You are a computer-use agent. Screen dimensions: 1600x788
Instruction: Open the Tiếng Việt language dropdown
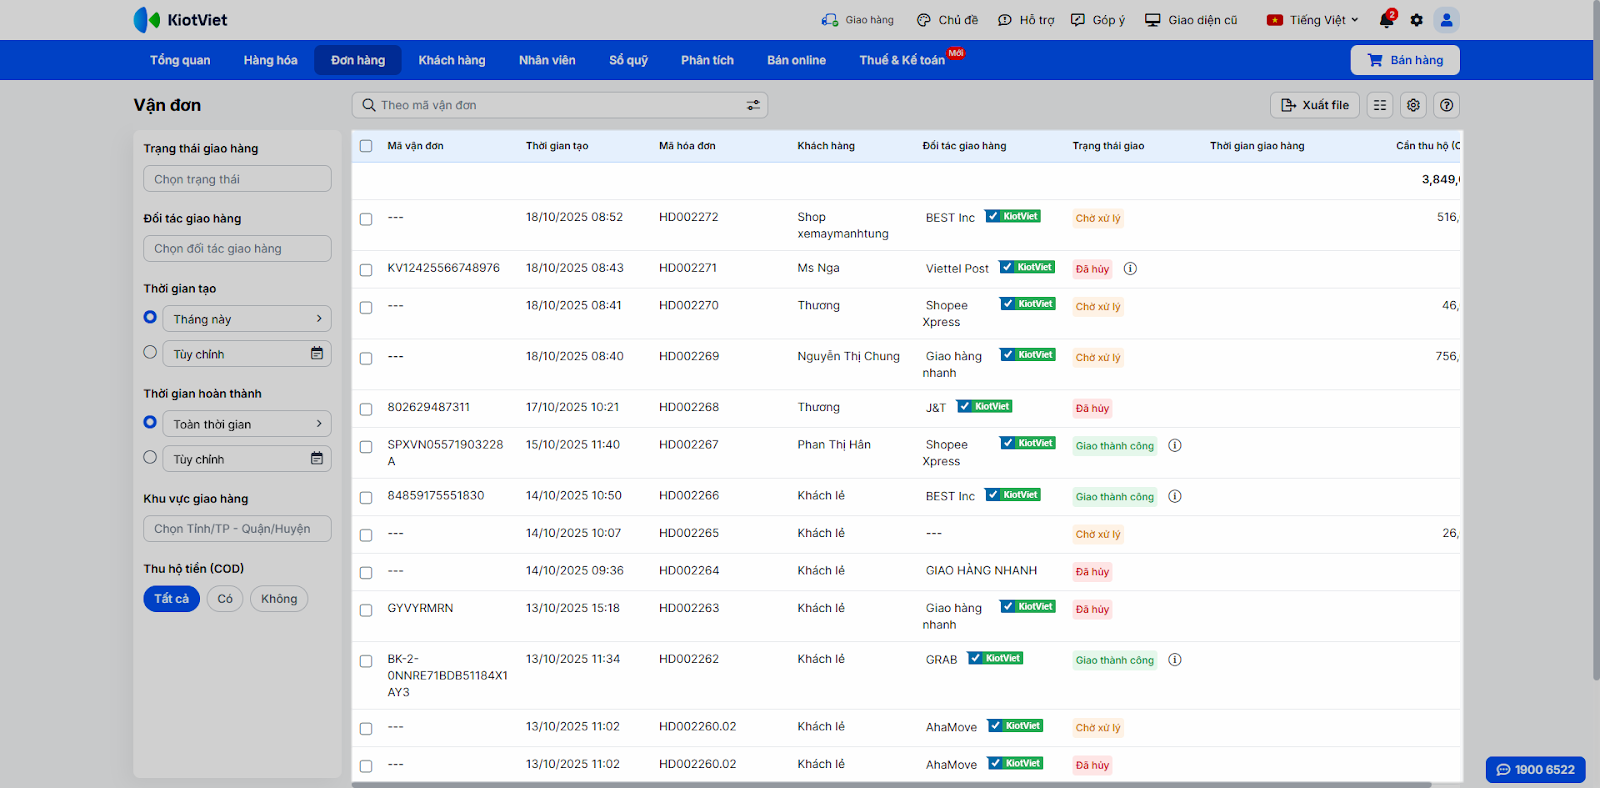pyautogui.click(x=1313, y=20)
